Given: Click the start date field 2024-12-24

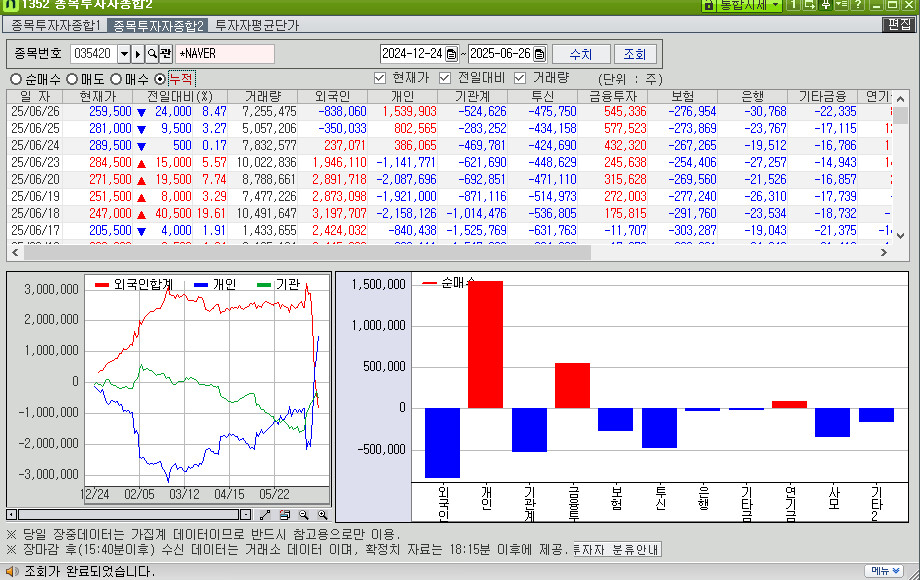Looking at the screenshot, I should (x=412, y=53).
